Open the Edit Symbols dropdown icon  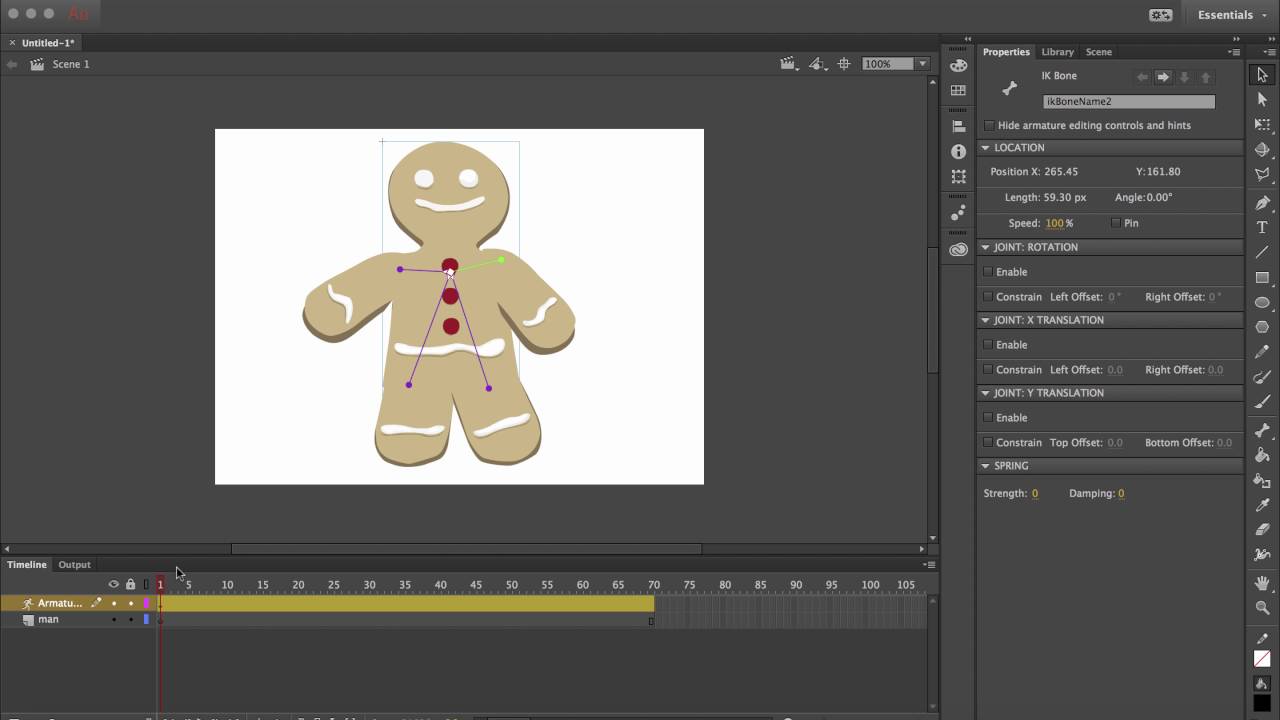[x=818, y=64]
